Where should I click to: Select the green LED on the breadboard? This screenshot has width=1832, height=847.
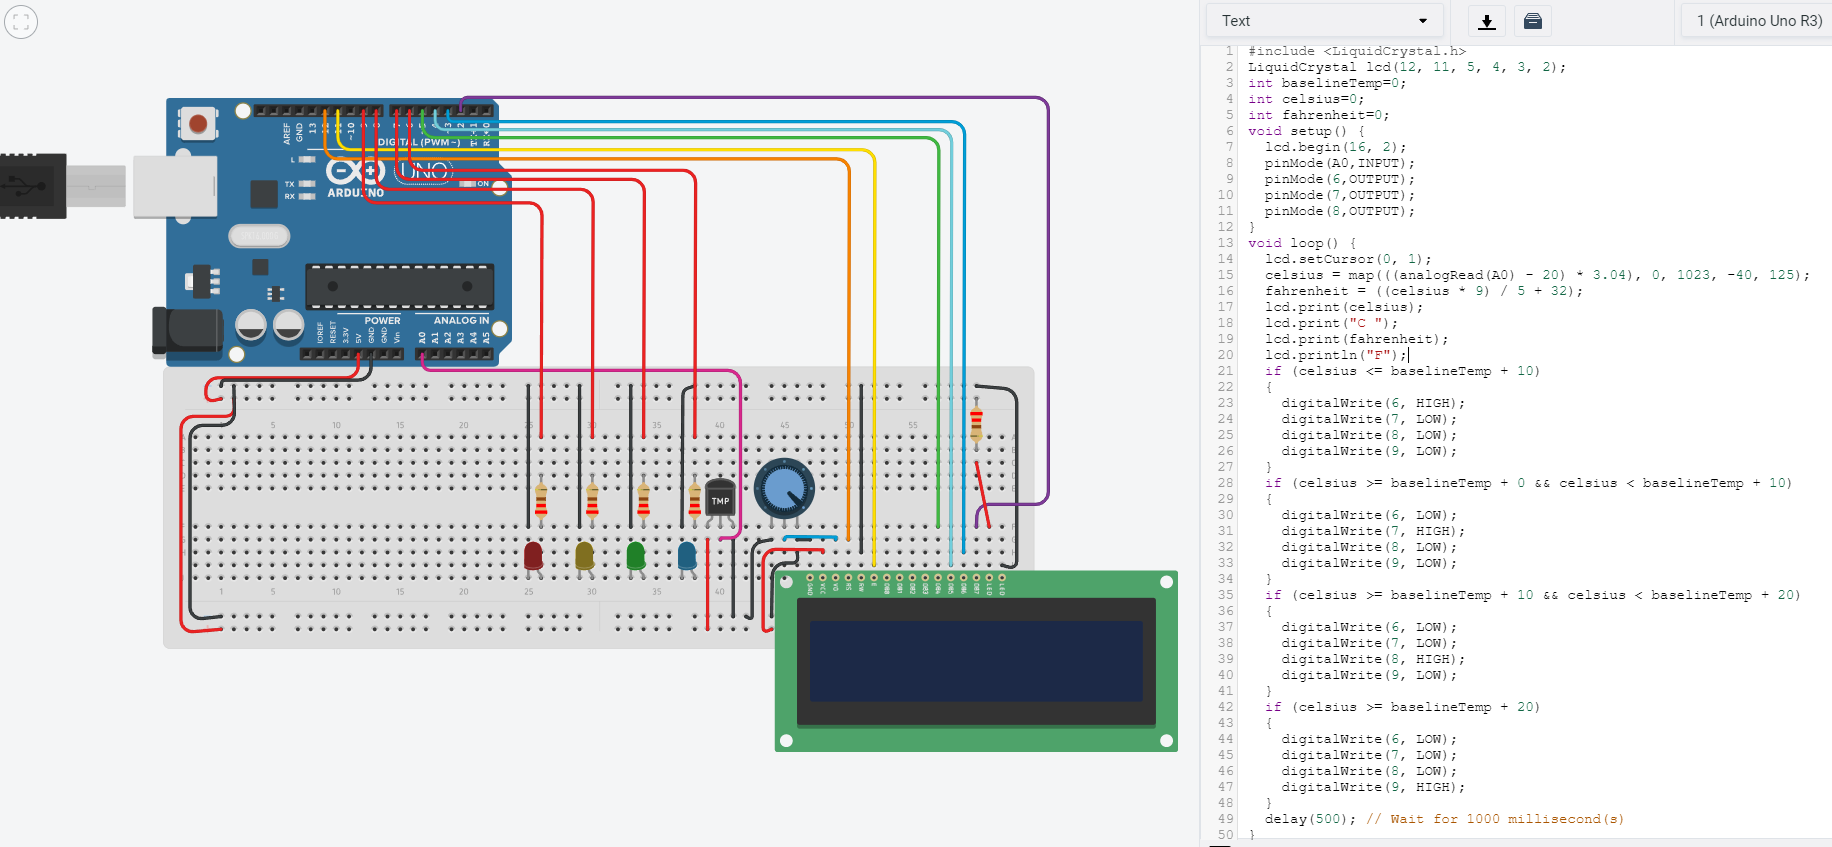coord(636,556)
